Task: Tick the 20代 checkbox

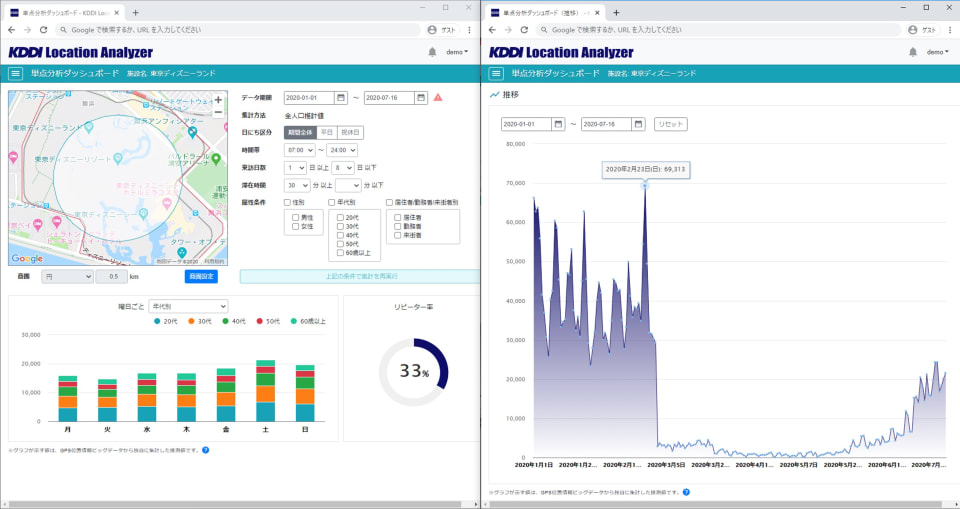Action: (340, 217)
